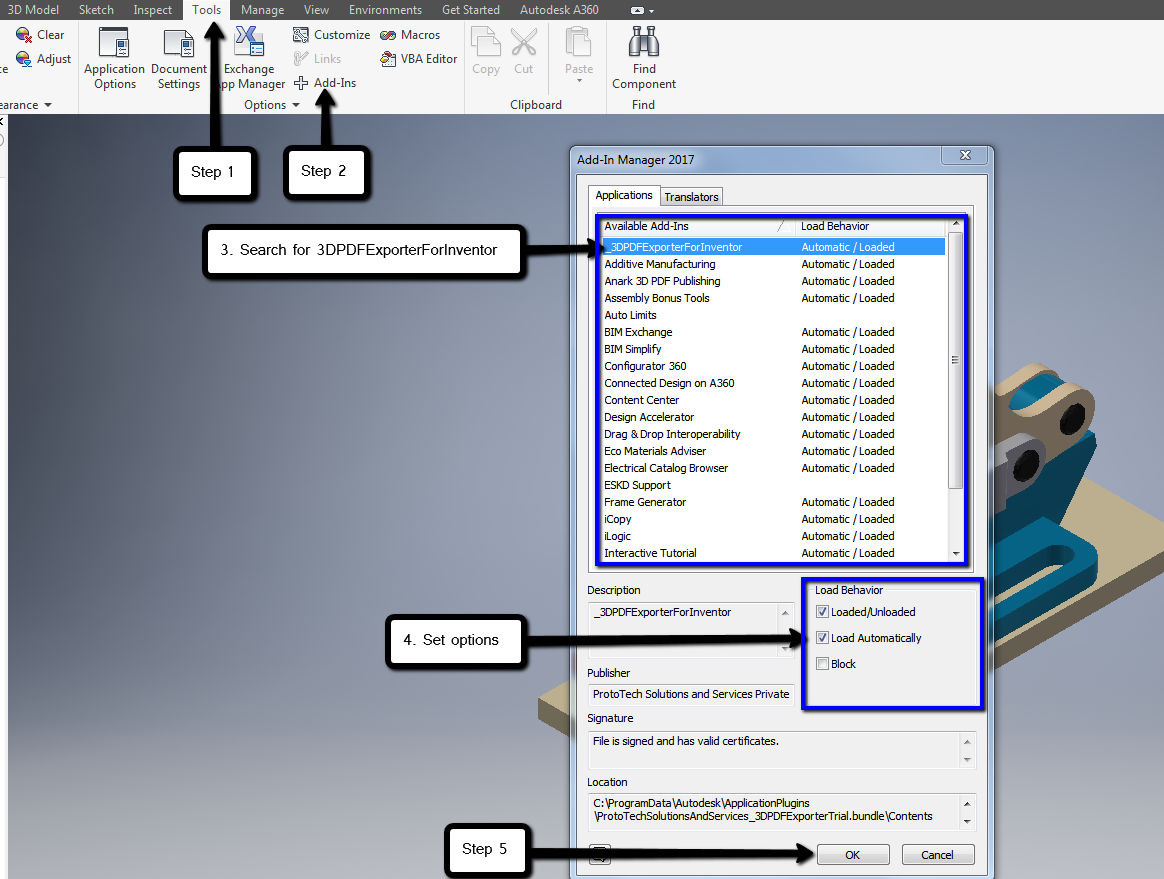Click the help icon at dialog bottom-left

600,854
